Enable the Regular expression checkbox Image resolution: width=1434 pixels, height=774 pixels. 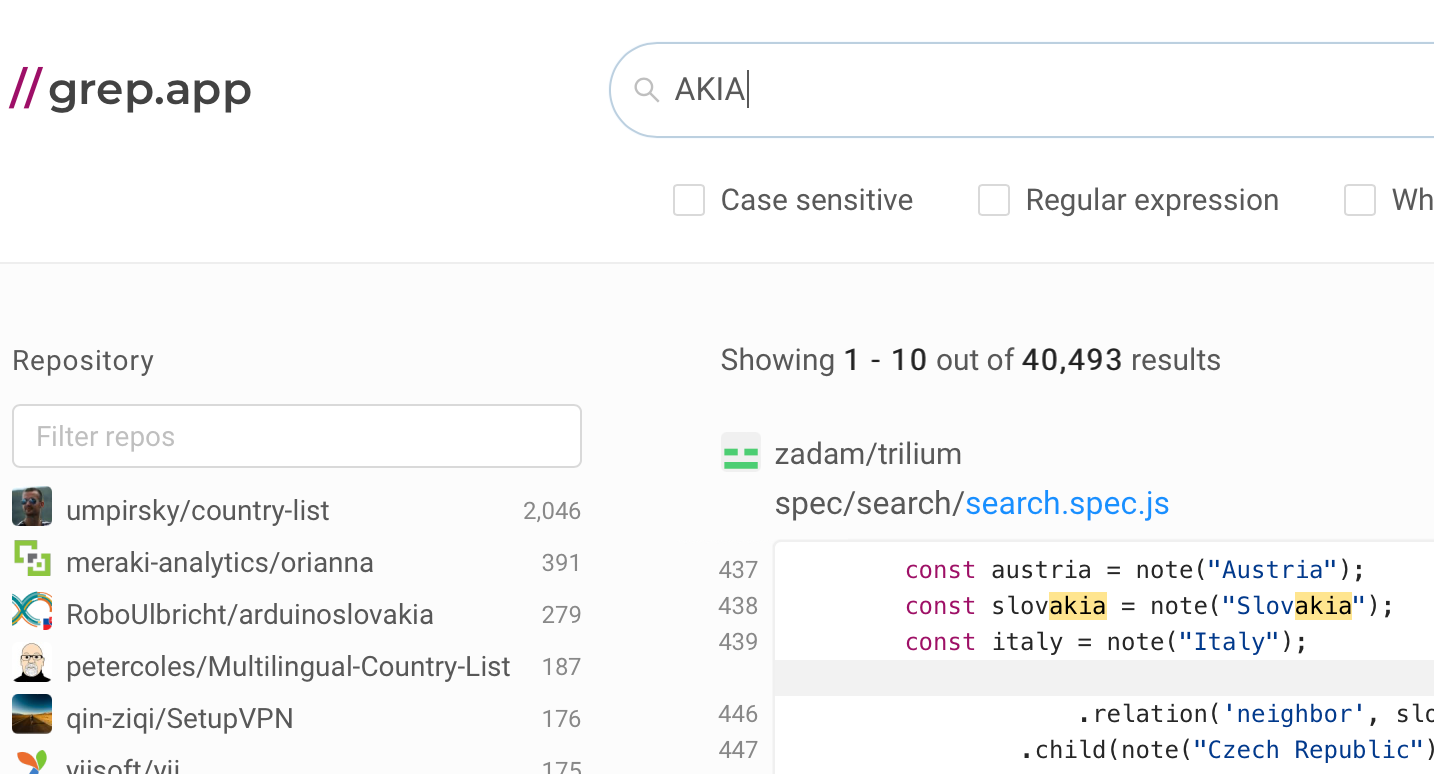[993, 200]
